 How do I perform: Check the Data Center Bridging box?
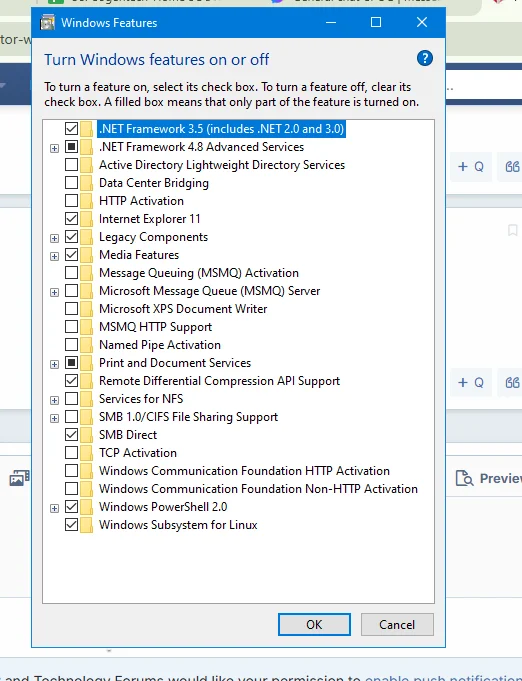click(x=71, y=183)
